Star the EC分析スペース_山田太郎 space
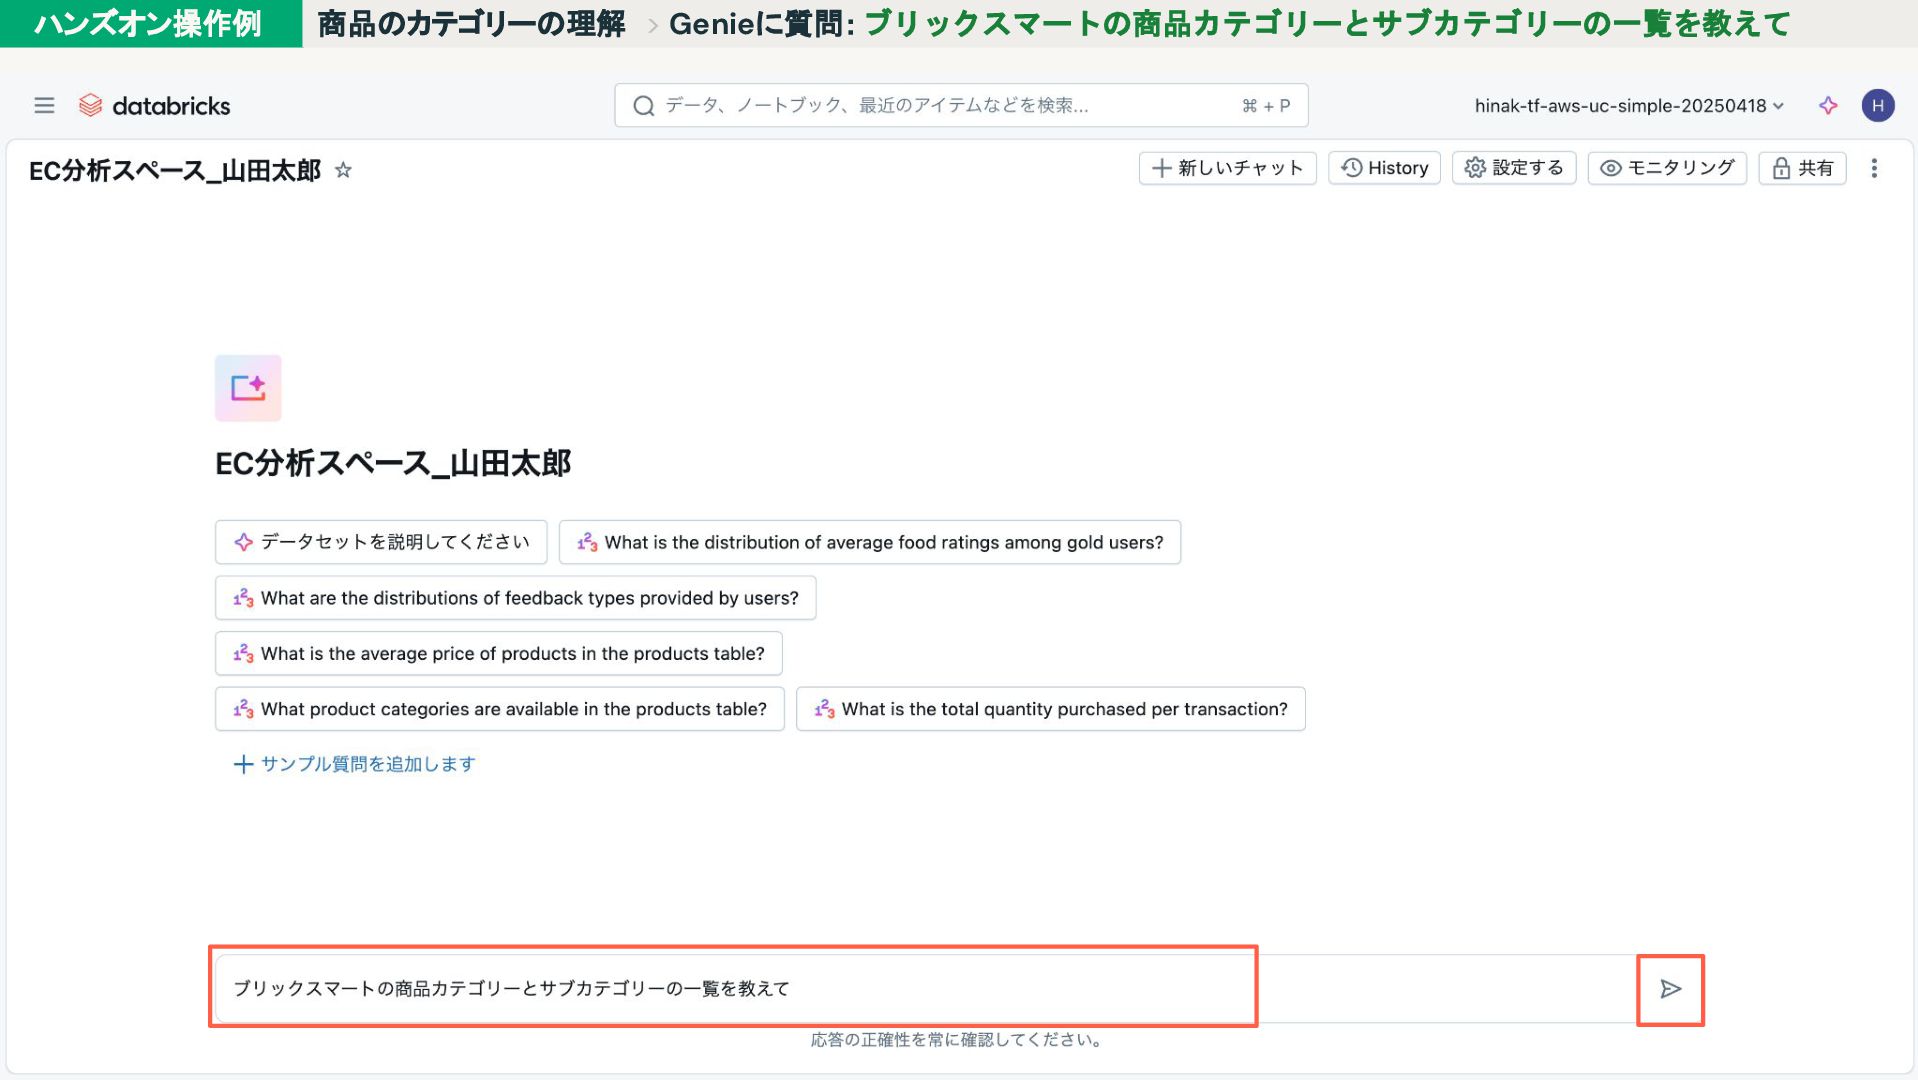 [x=343, y=170]
